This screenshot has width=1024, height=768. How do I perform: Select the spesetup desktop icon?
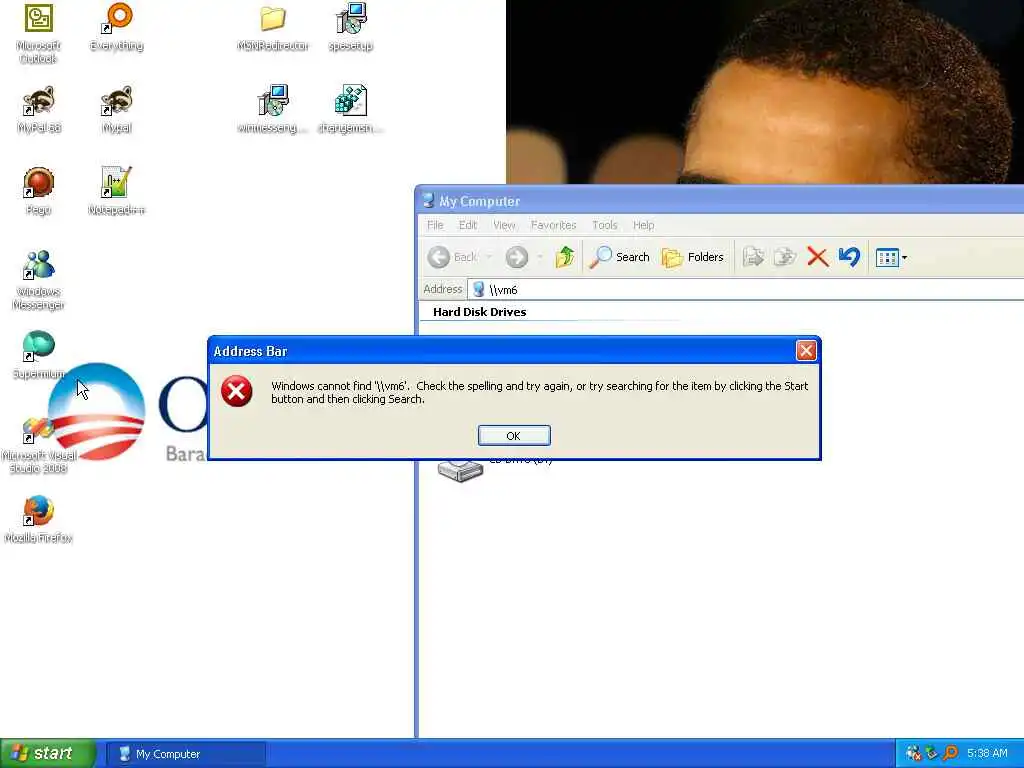point(351,27)
